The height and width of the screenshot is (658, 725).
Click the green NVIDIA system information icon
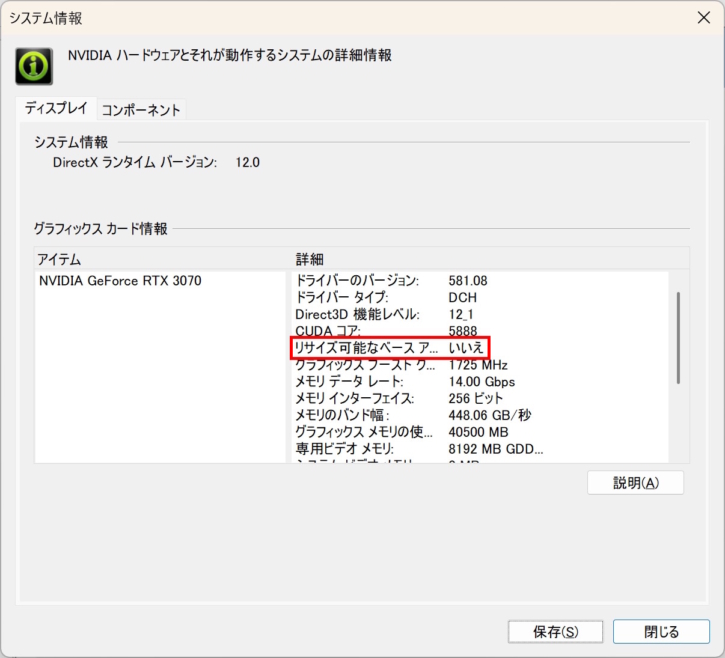(33, 65)
